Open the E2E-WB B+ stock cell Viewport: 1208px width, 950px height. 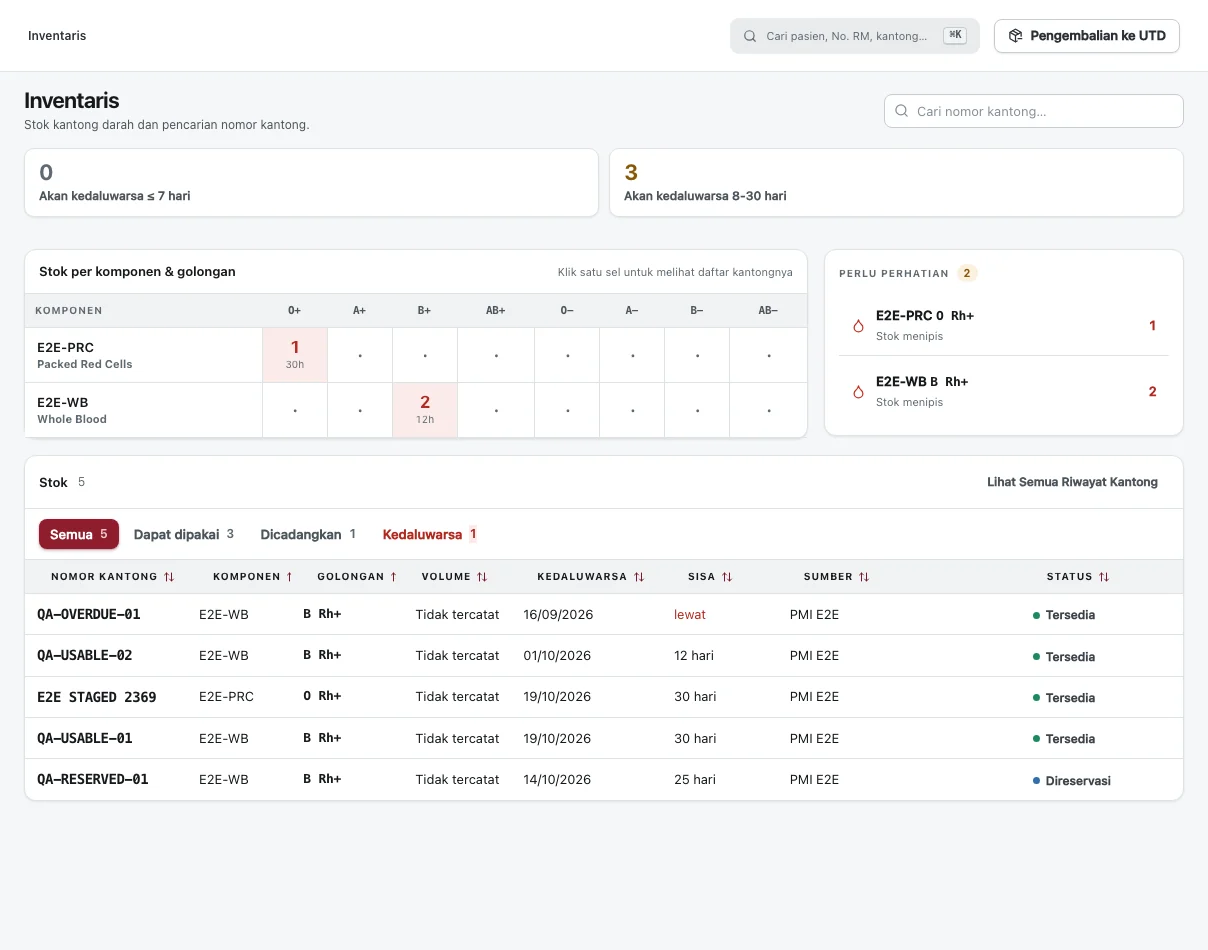pyautogui.click(x=425, y=409)
